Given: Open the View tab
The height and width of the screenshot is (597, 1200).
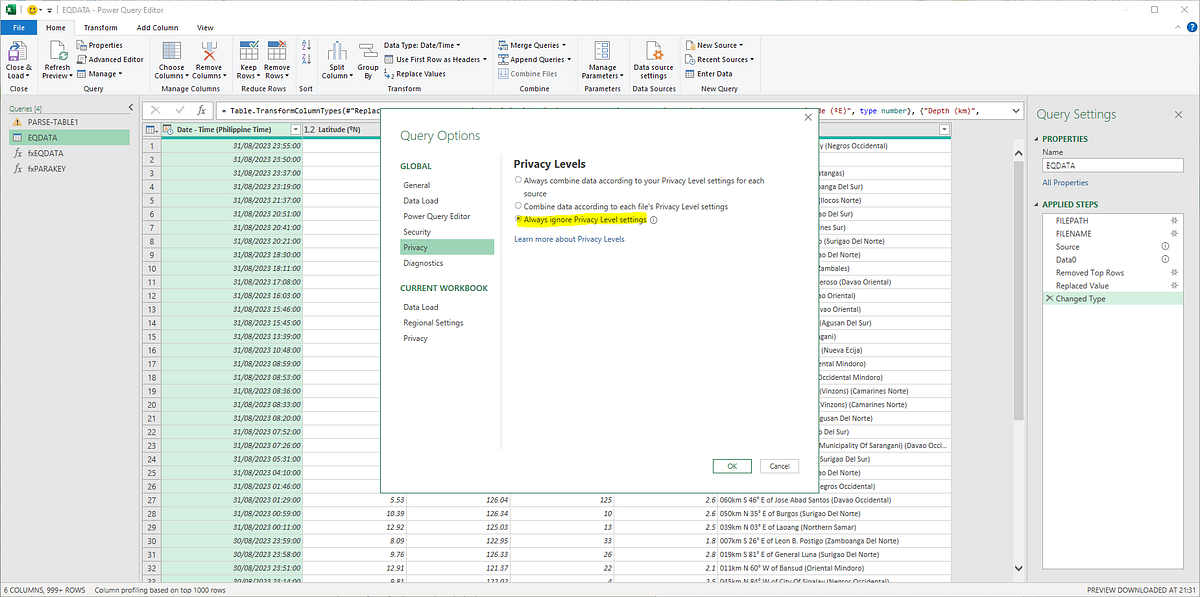Looking at the screenshot, I should click(x=205, y=27).
